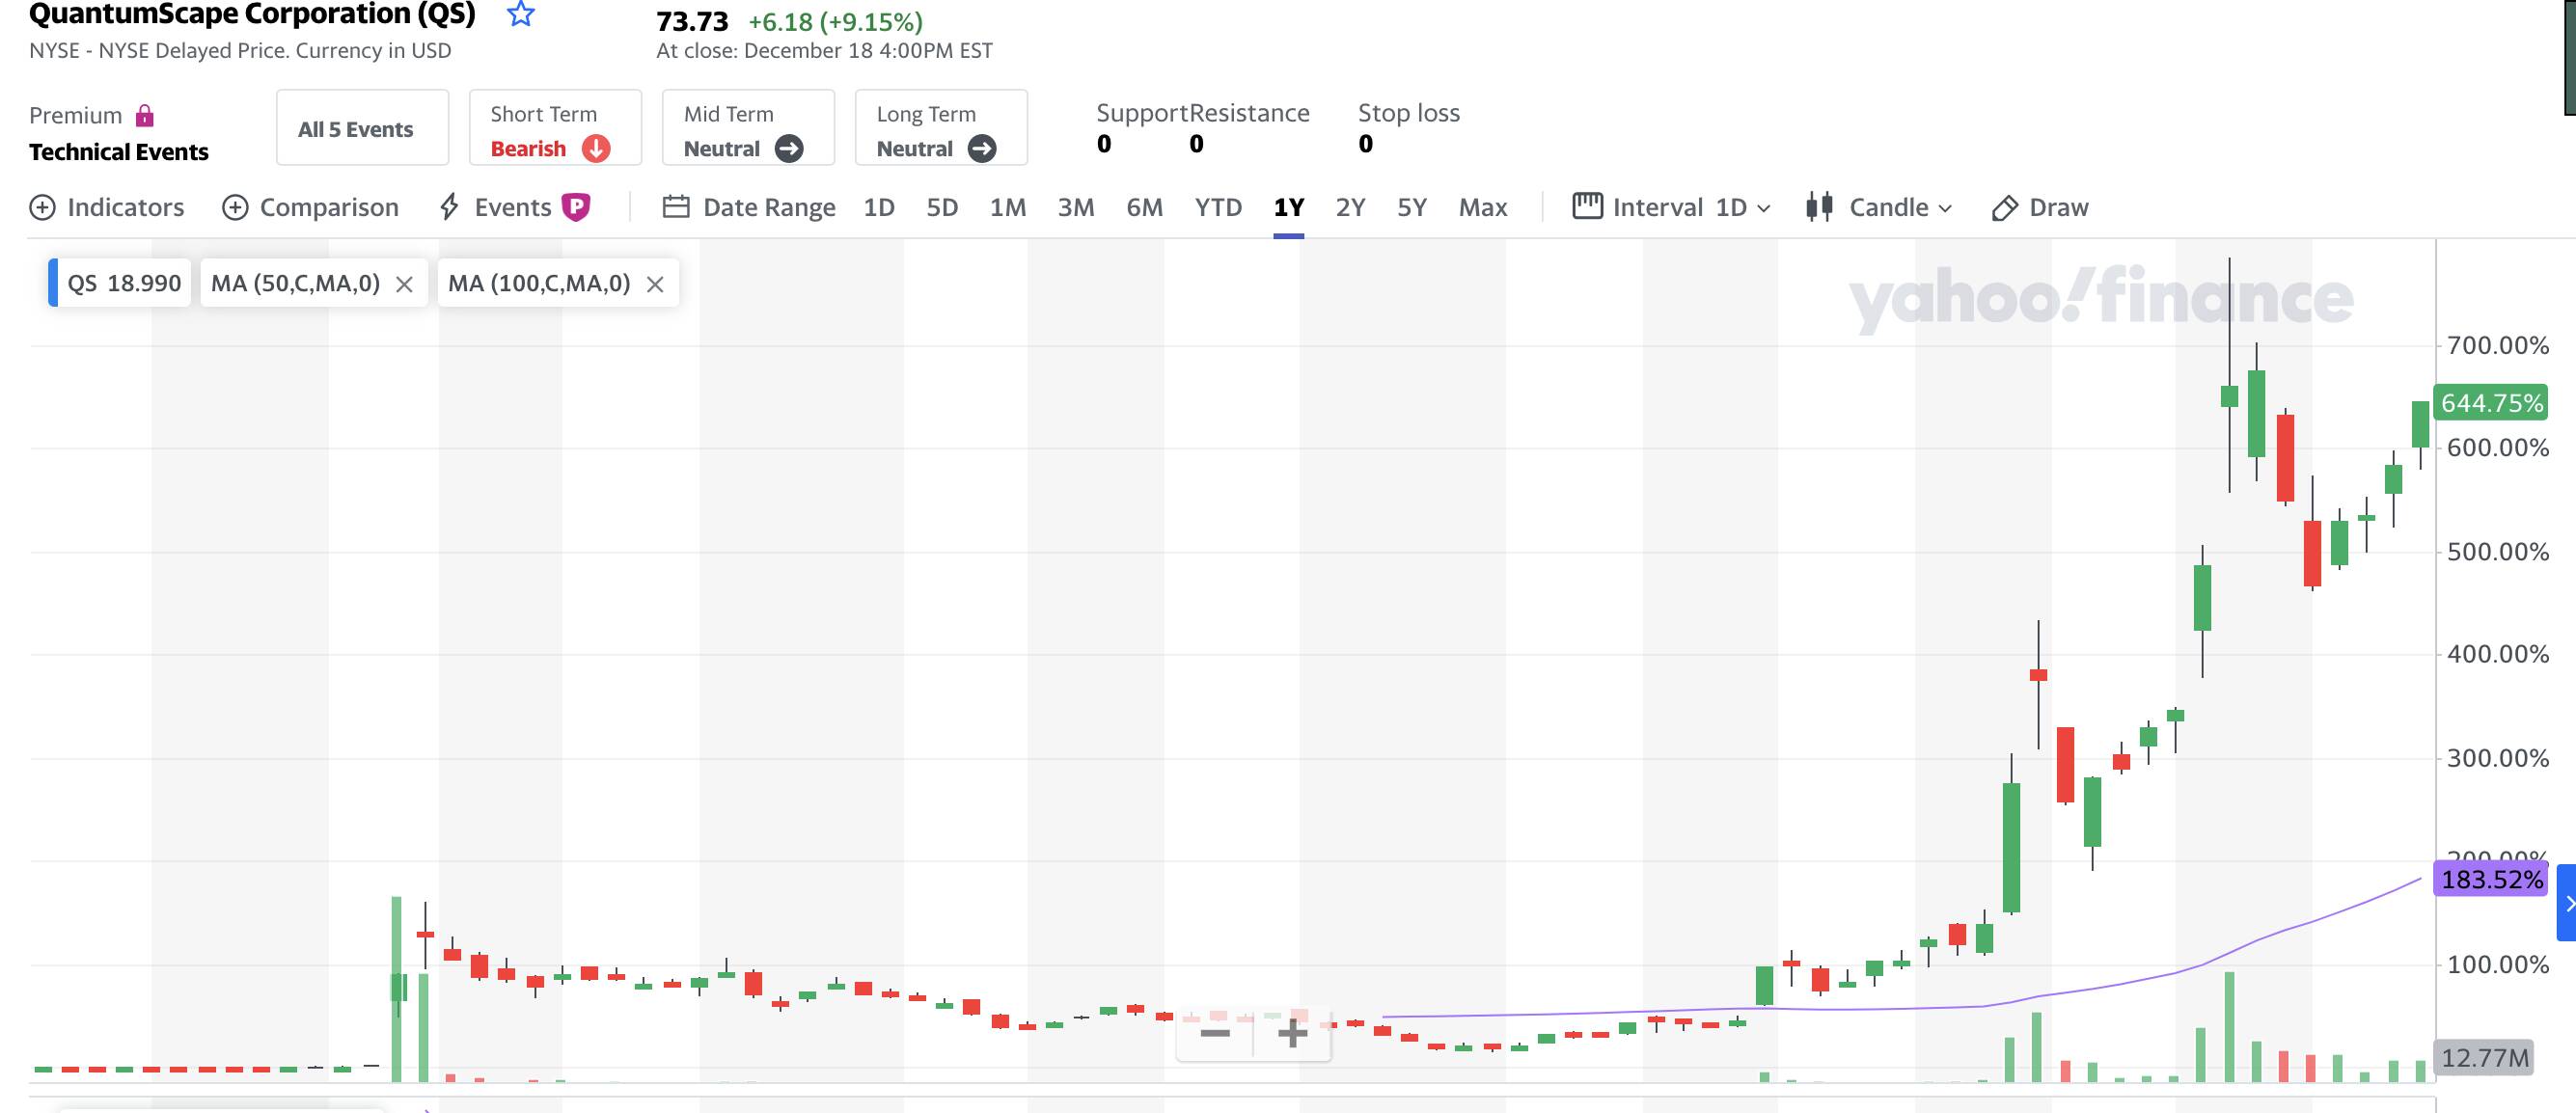The height and width of the screenshot is (1113, 2576).
Task: Click the Comparison plus icon
Action: tap(235, 207)
